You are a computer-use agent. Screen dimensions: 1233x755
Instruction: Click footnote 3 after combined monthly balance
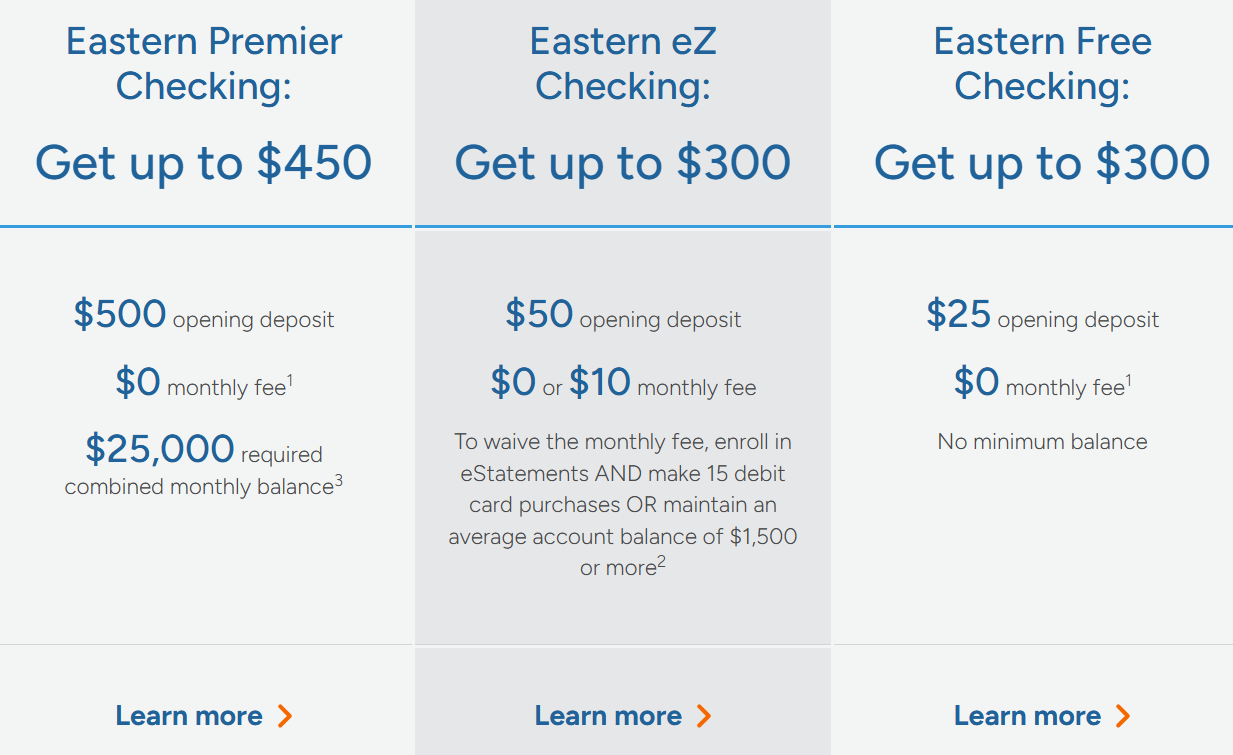click(339, 481)
